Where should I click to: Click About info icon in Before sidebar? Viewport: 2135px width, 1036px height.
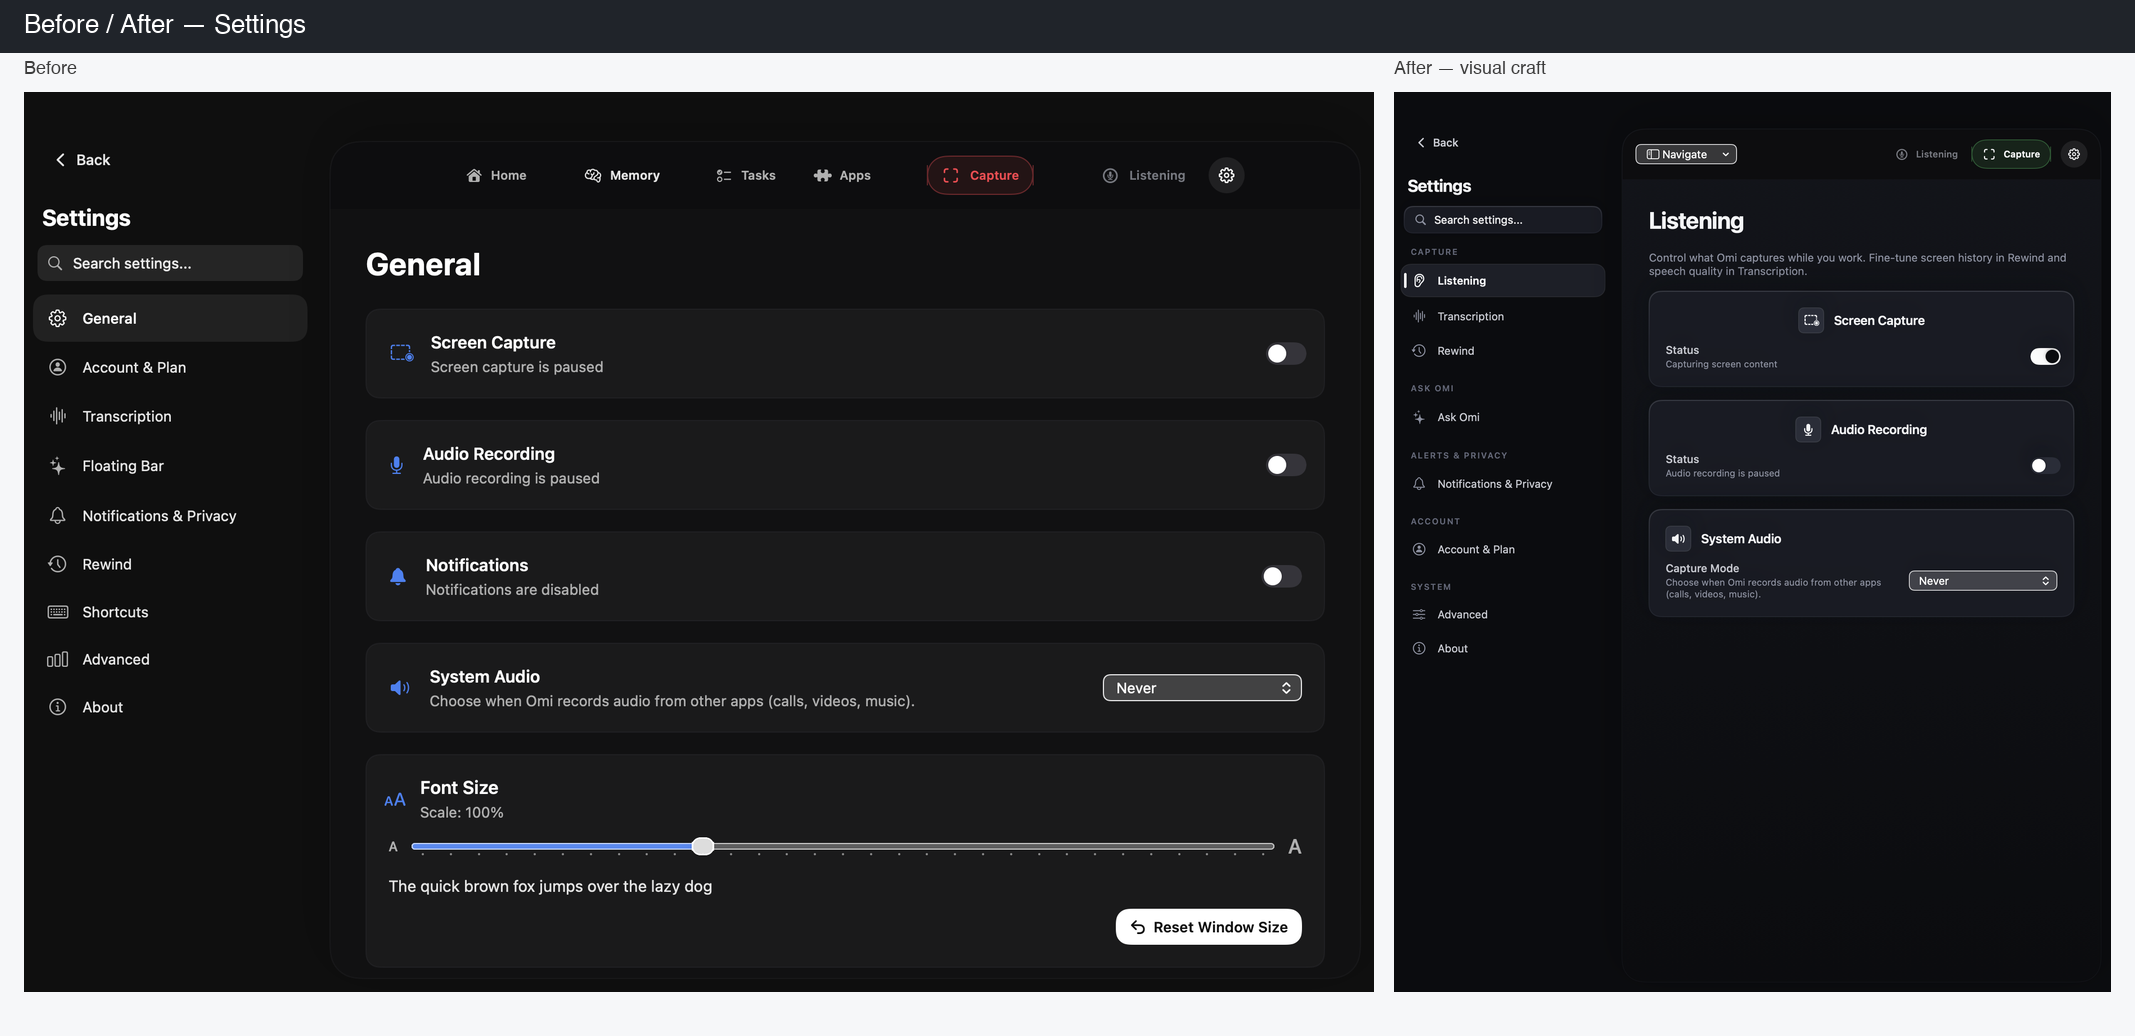click(58, 707)
